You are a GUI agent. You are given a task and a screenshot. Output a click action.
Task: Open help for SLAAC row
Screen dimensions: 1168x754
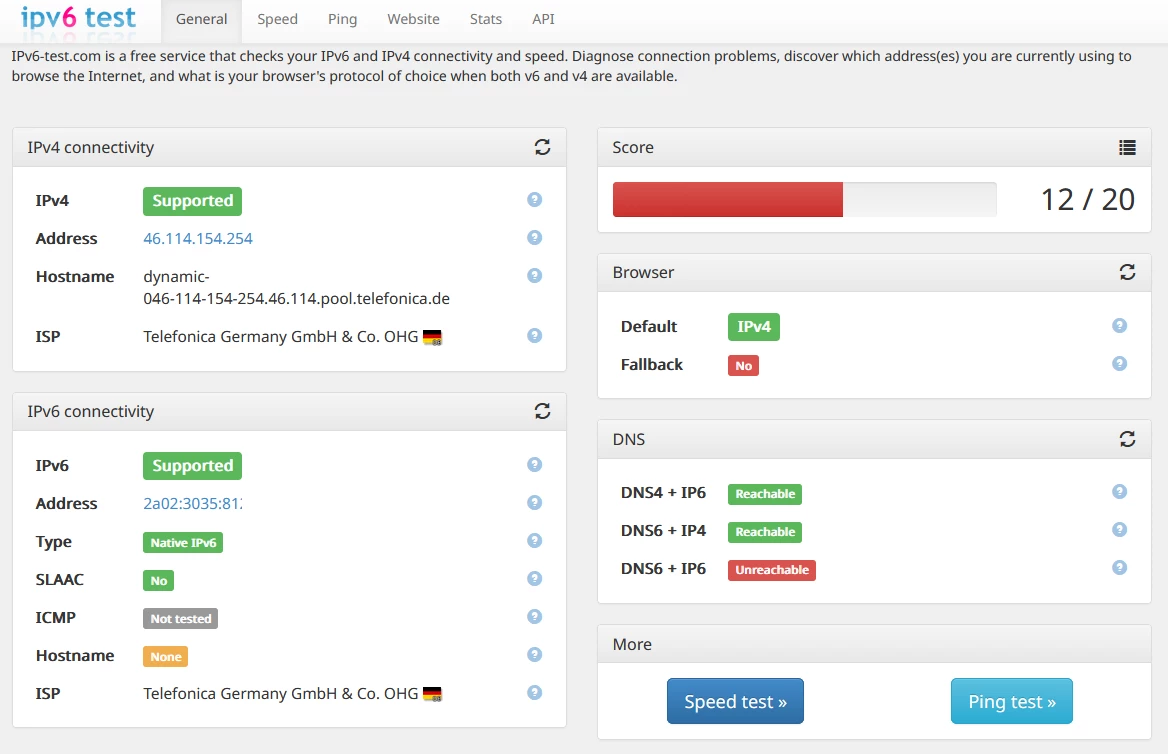(x=534, y=579)
